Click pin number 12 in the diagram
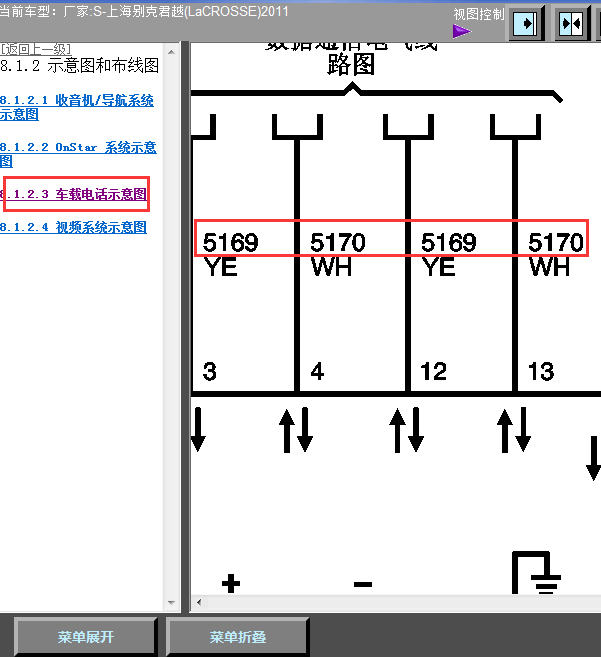Image resolution: width=601 pixels, height=657 pixels. click(x=433, y=371)
